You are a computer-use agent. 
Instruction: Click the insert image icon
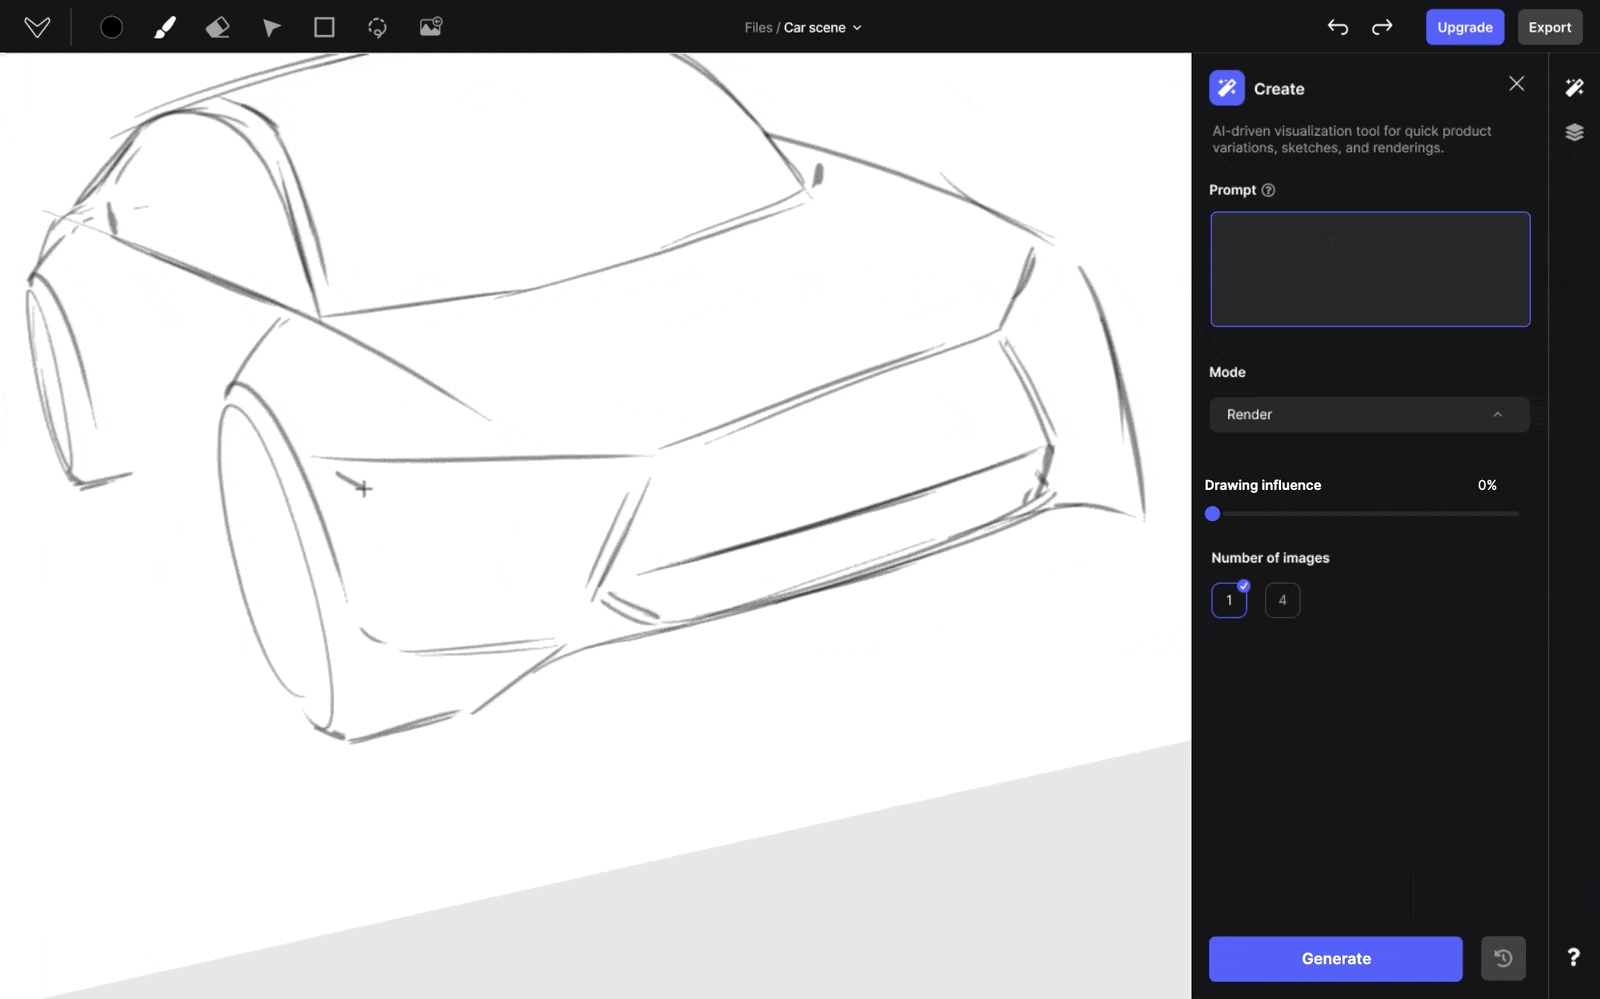point(431,27)
